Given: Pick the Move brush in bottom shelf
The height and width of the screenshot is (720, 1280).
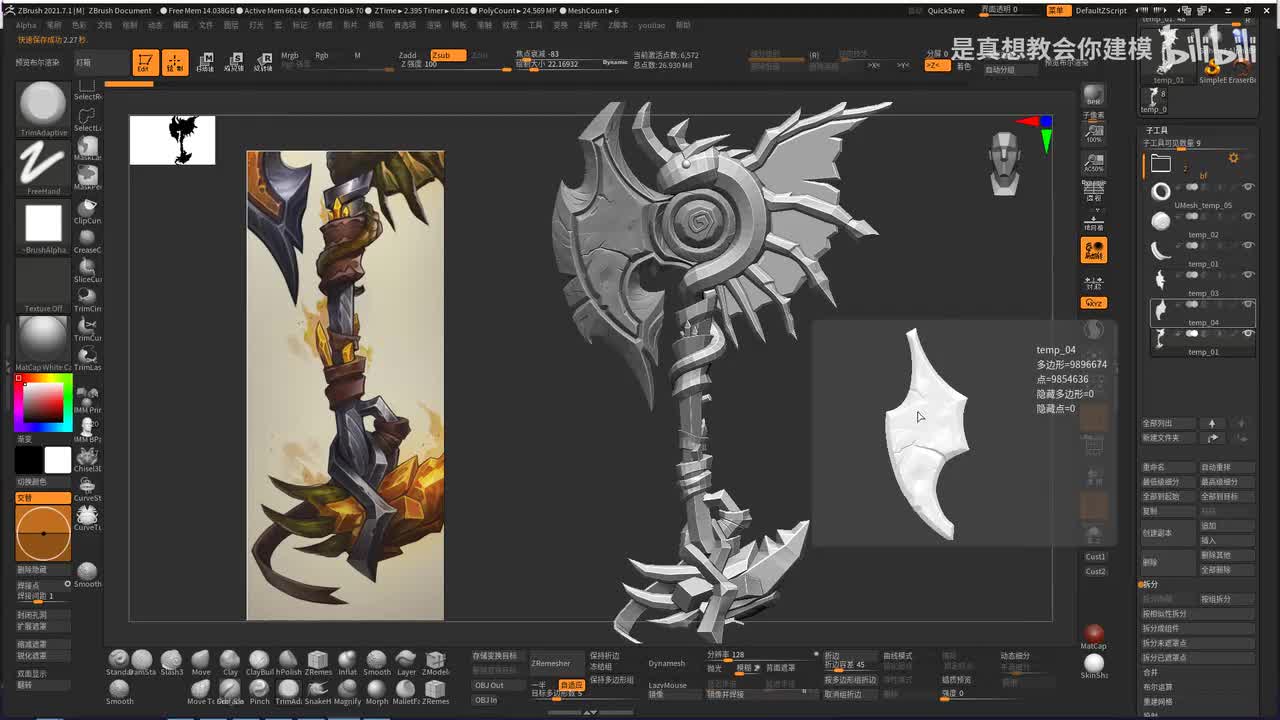Looking at the screenshot, I should pos(201,662).
